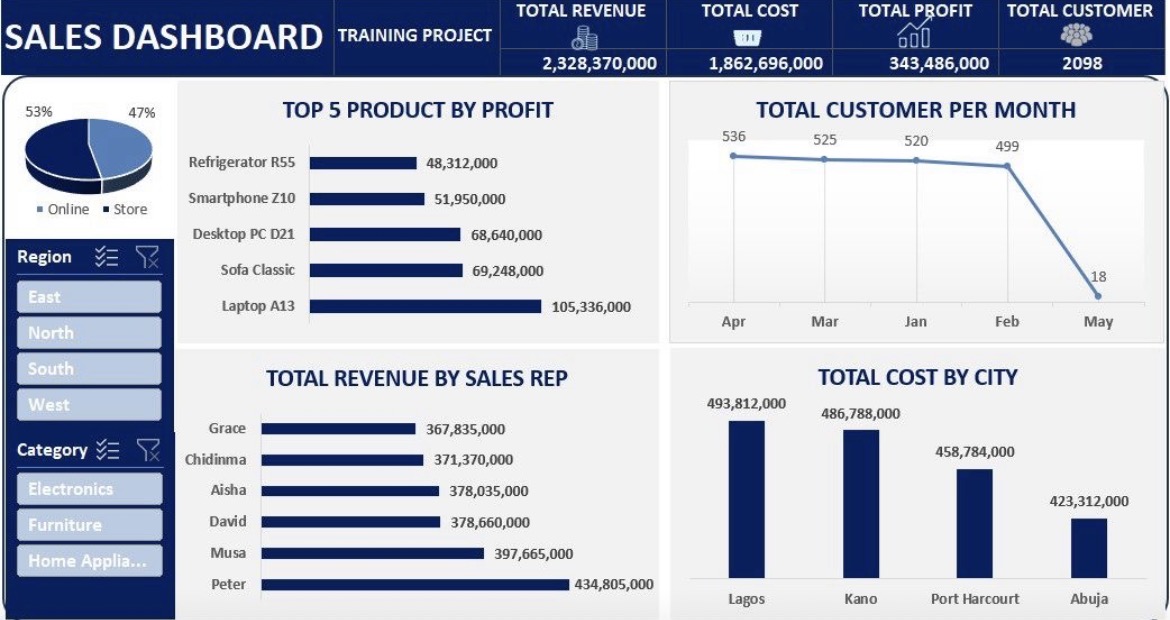Select the Furniture category
This screenshot has width=1170, height=620.
[90, 525]
